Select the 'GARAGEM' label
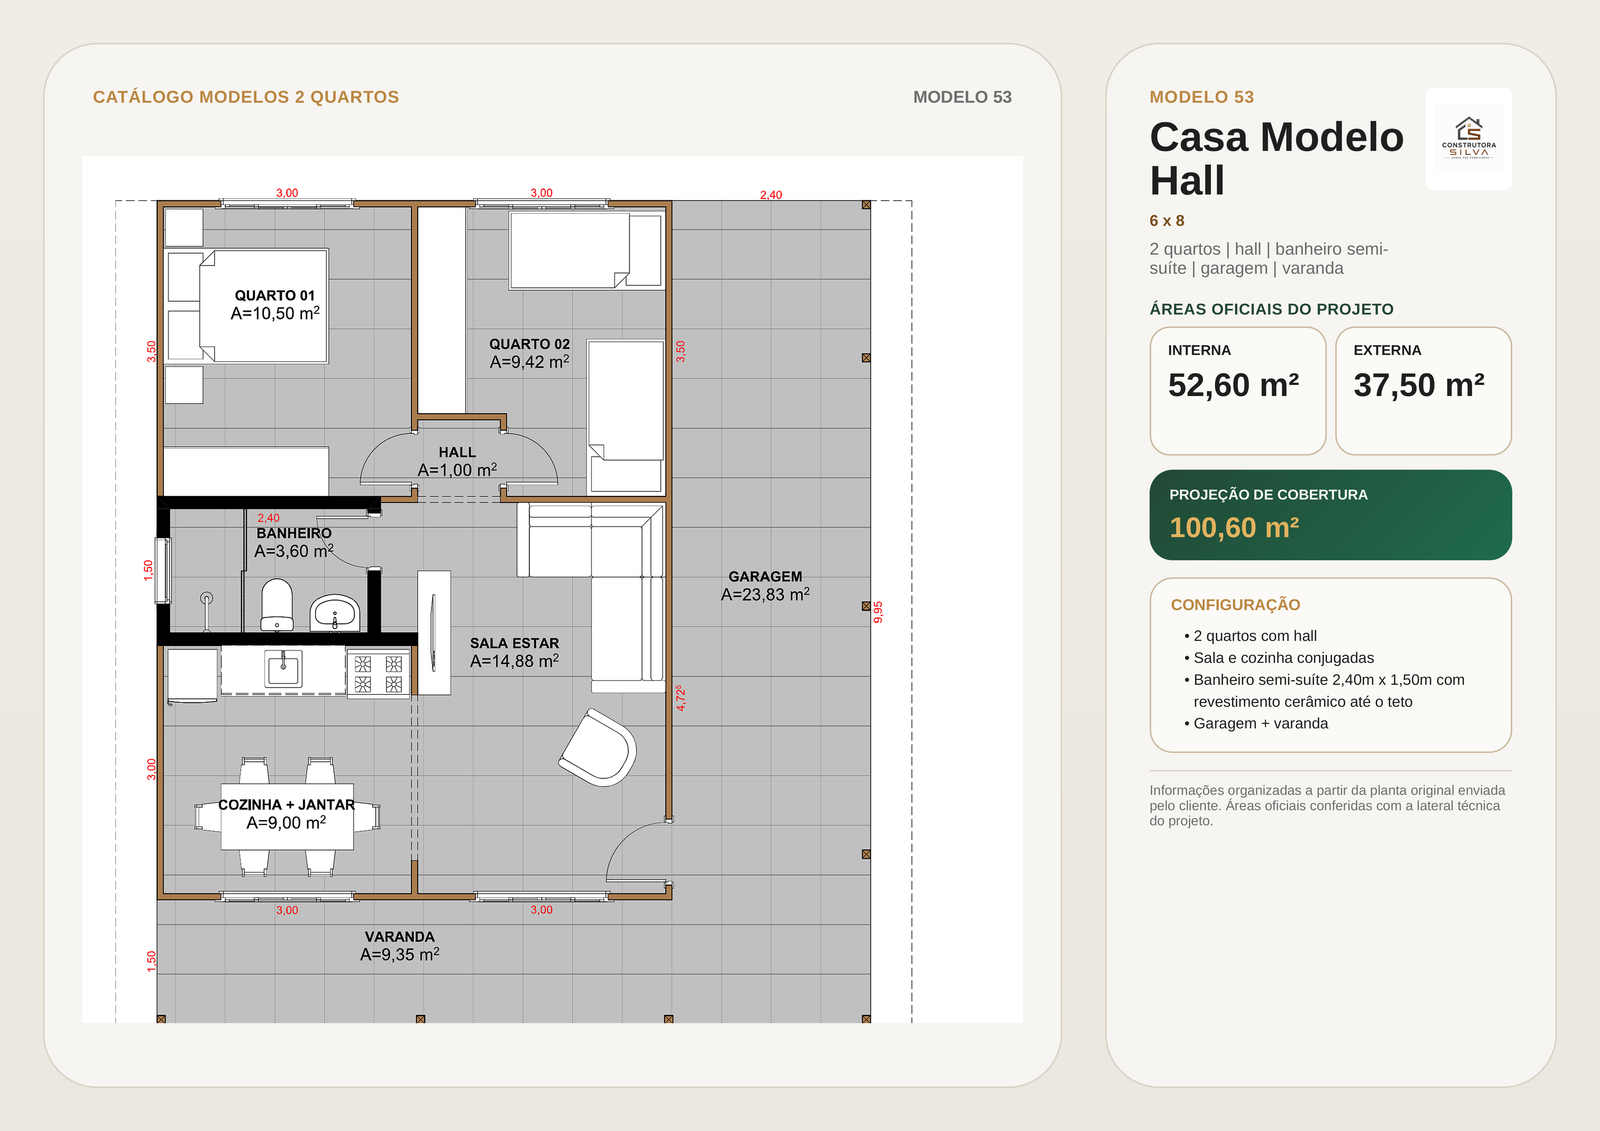Screen dimensions: 1600x1131 click(765, 576)
